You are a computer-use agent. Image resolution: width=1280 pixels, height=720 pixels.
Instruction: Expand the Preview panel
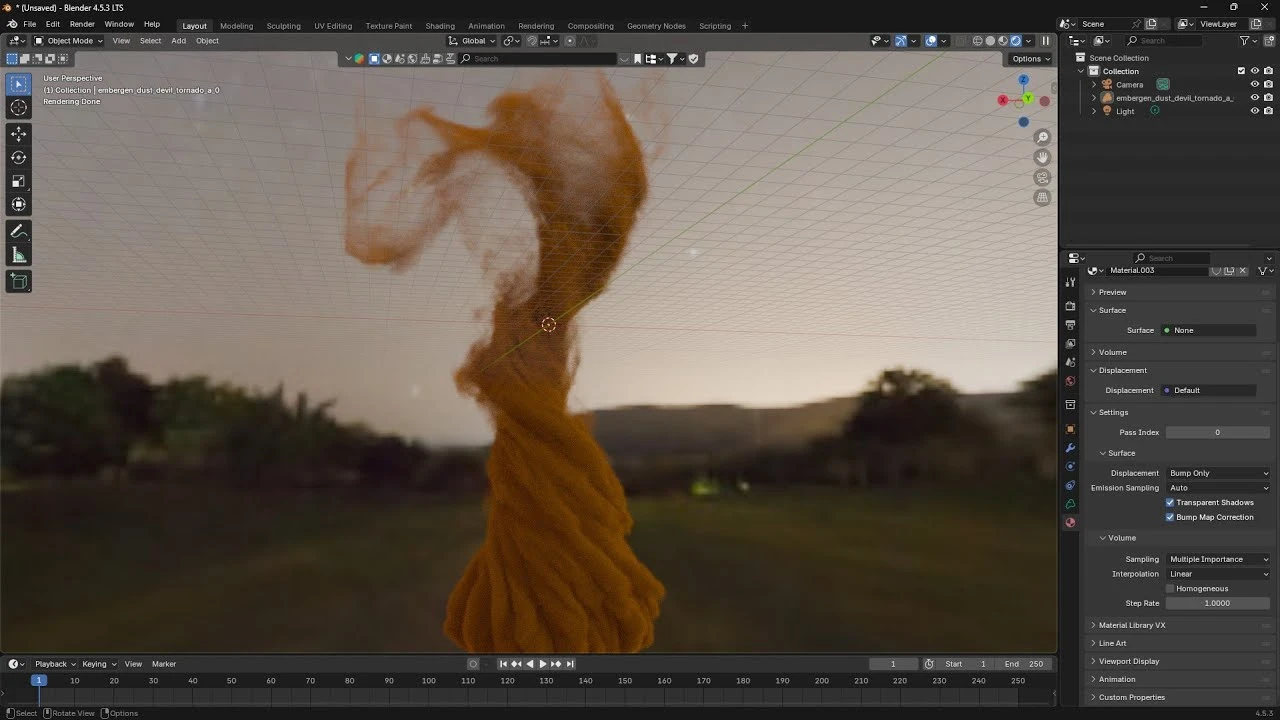pyautogui.click(x=1178, y=292)
